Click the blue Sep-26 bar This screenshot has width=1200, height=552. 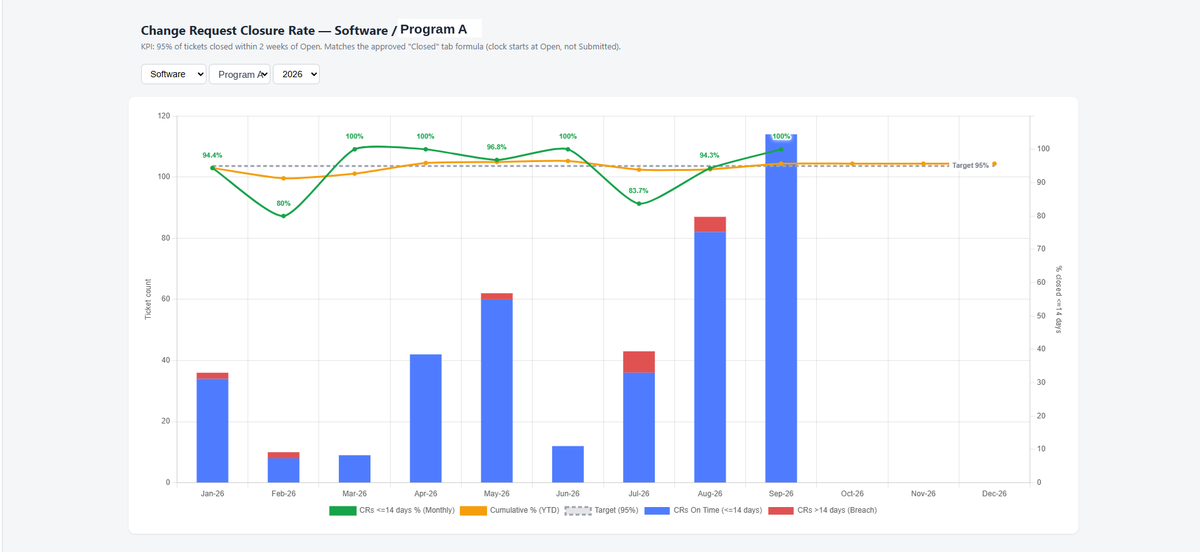pyautogui.click(x=781, y=308)
